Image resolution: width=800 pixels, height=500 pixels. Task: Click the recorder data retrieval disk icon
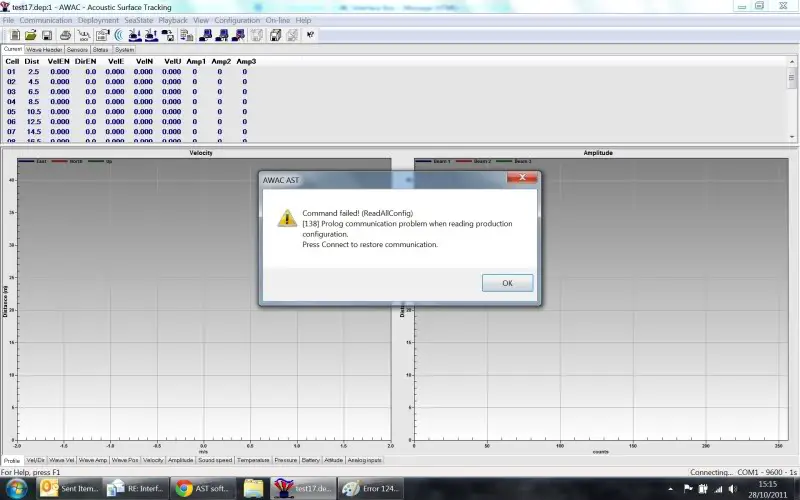[167, 35]
